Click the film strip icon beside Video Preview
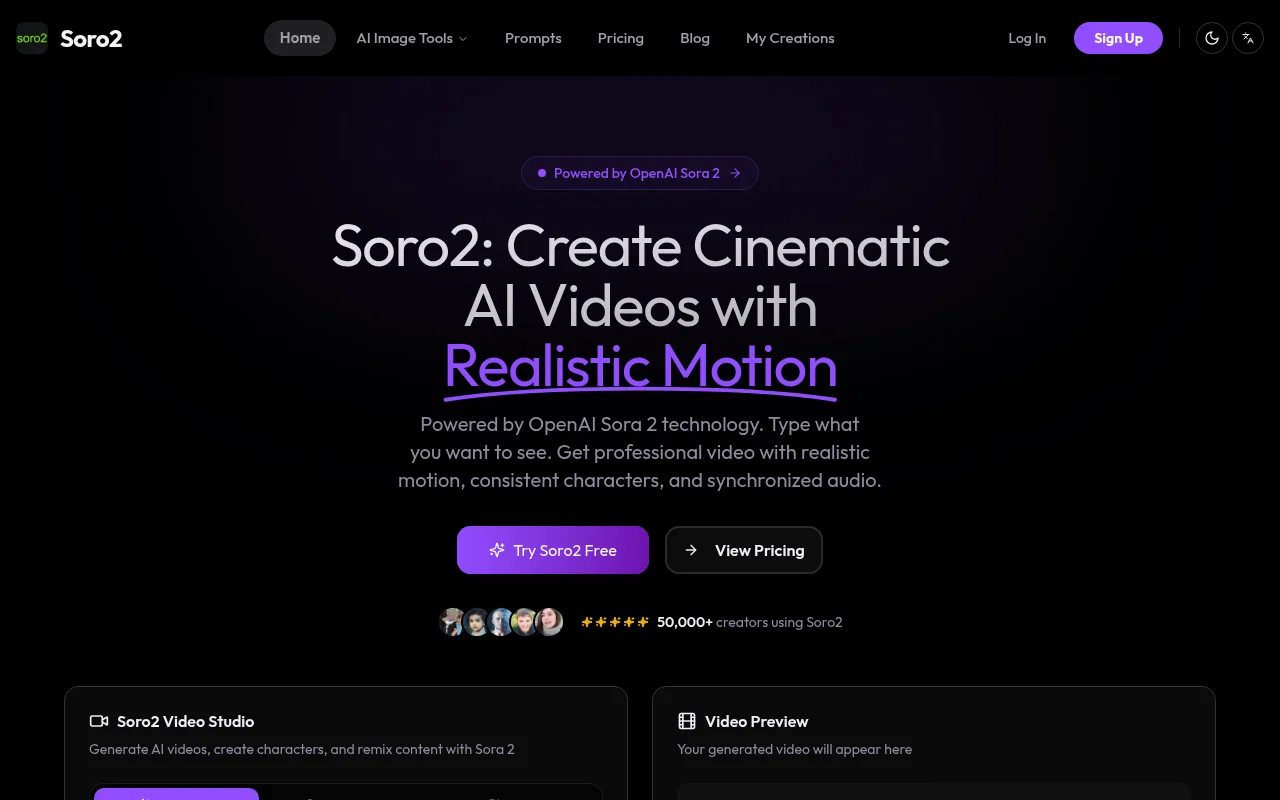Viewport: 1280px width, 800px height. pos(687,721)
